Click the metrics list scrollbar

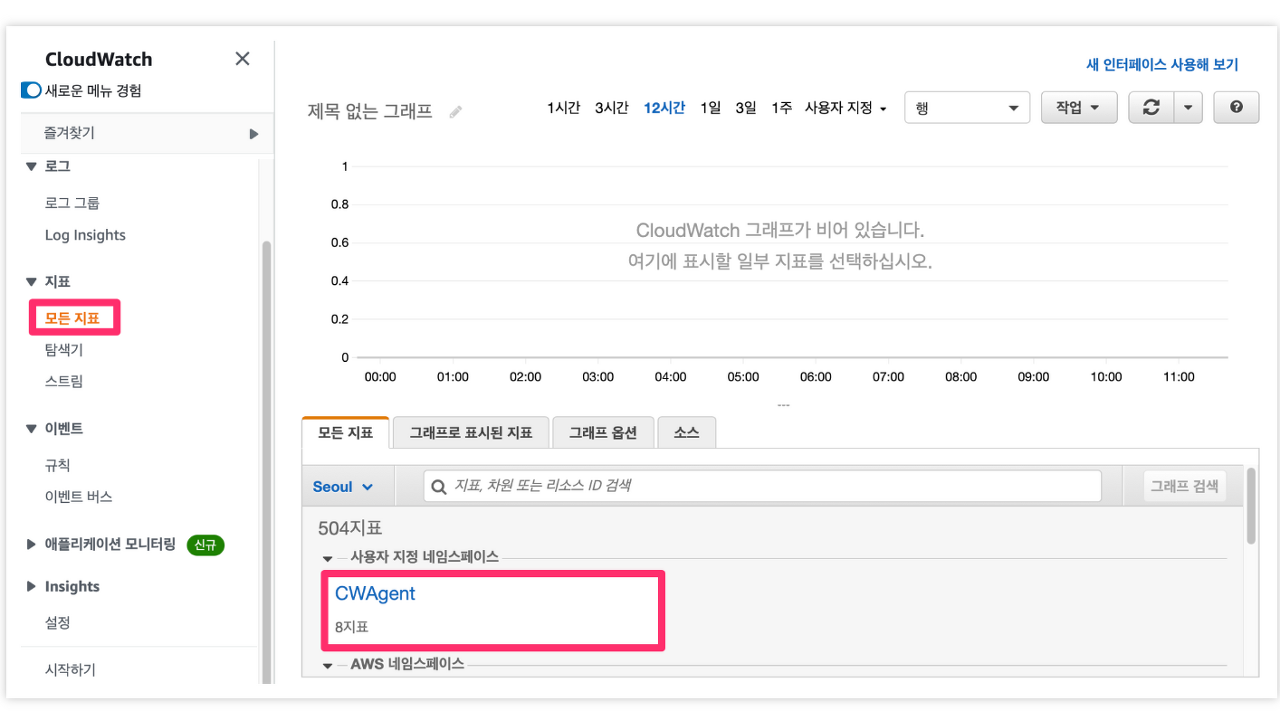coord(1251,505)
